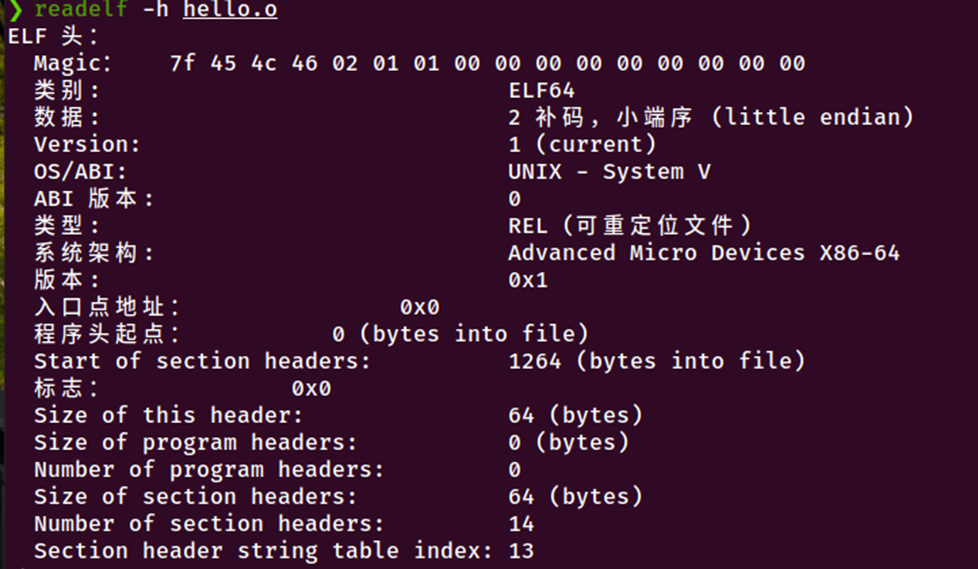Click Advanced Micro Devices X86-64 text
The width and height of the screenshot is (978, 569).
[704, 253]
